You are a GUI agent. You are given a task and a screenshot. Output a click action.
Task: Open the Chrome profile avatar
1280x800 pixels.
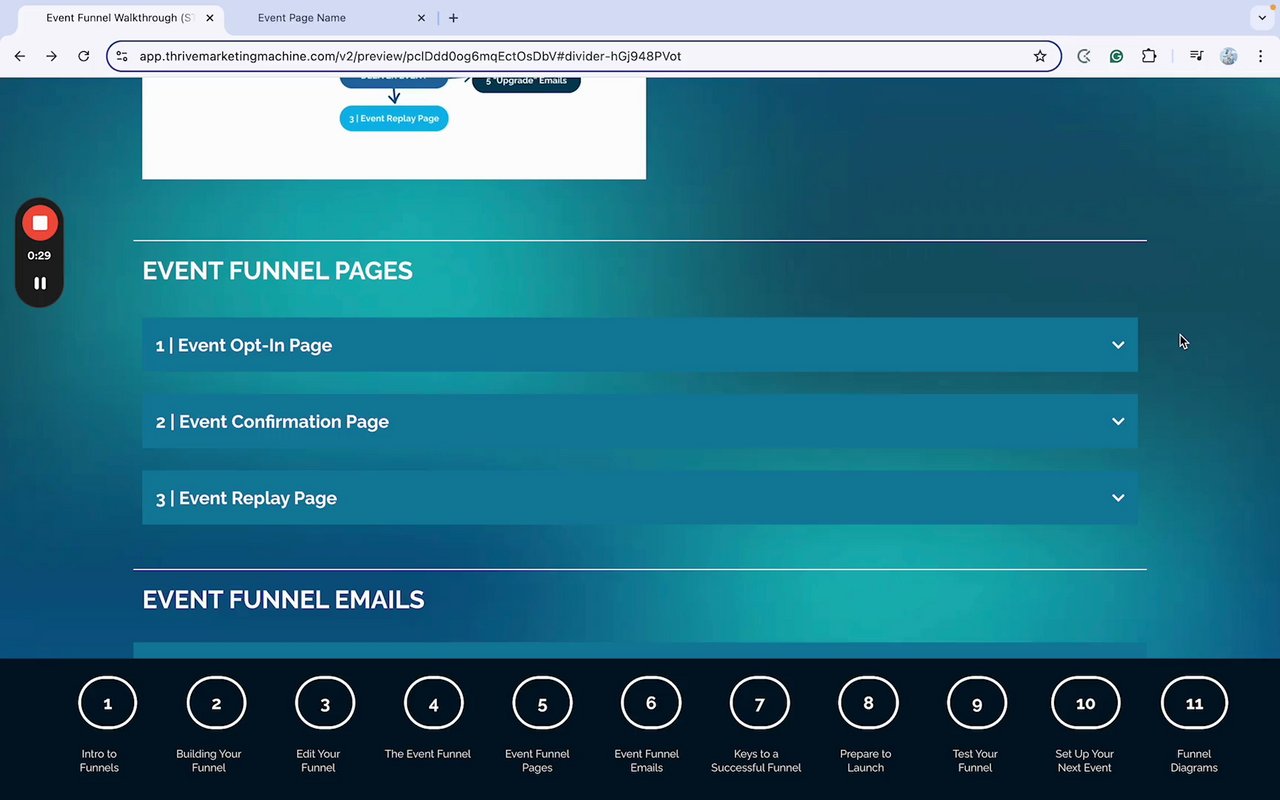click(x=1229, y=56)
